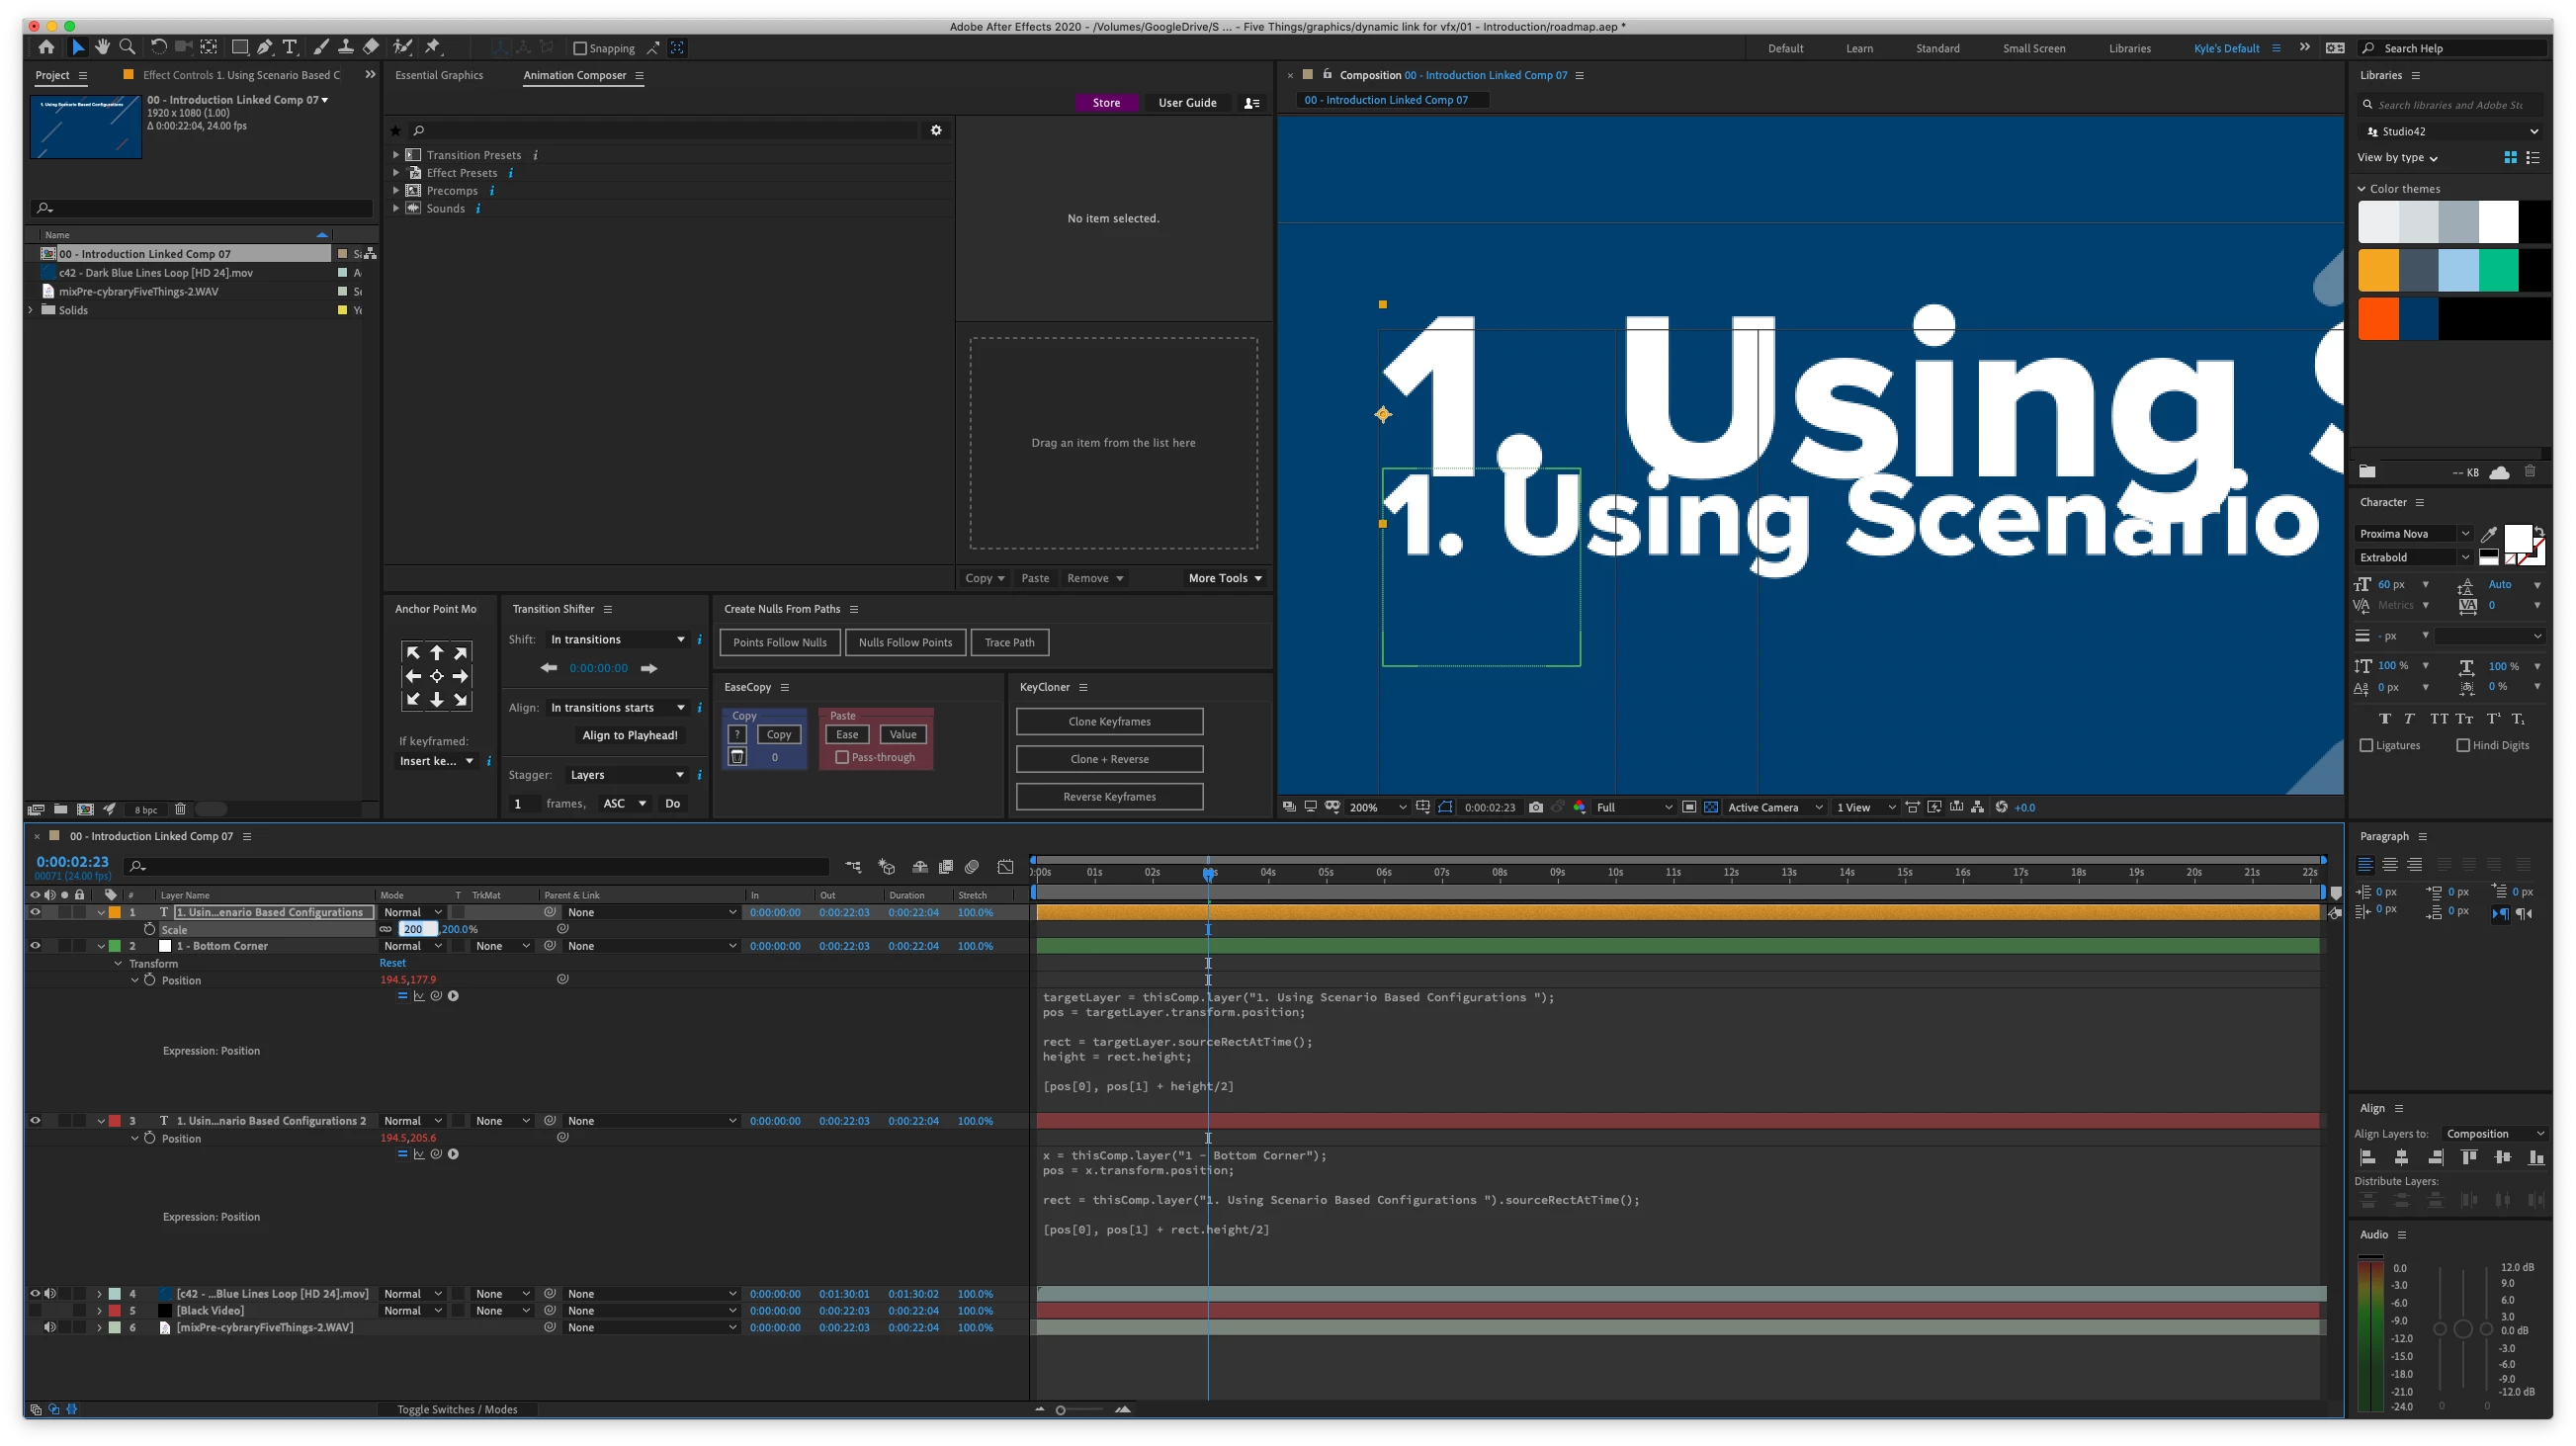Pick the Puppet Pin tool
This screenshot has height=1446, width=2576.
pyautogui.click(x=433, y=47)
